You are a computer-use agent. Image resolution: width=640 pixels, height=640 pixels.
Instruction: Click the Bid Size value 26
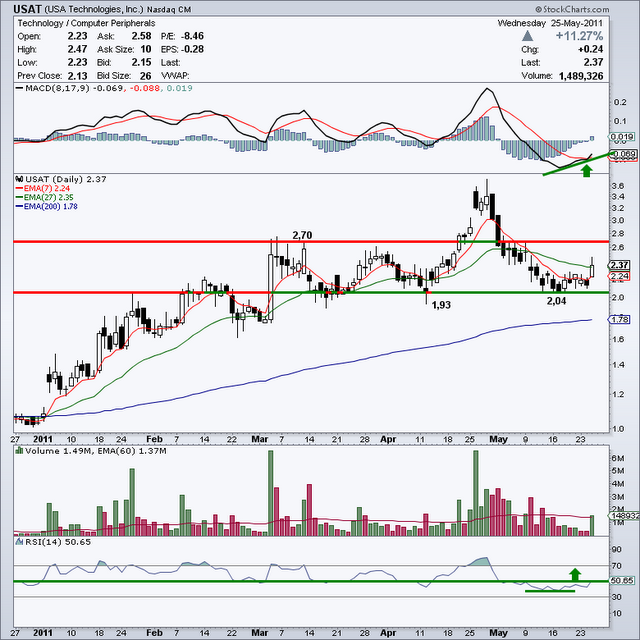(146, 76)
